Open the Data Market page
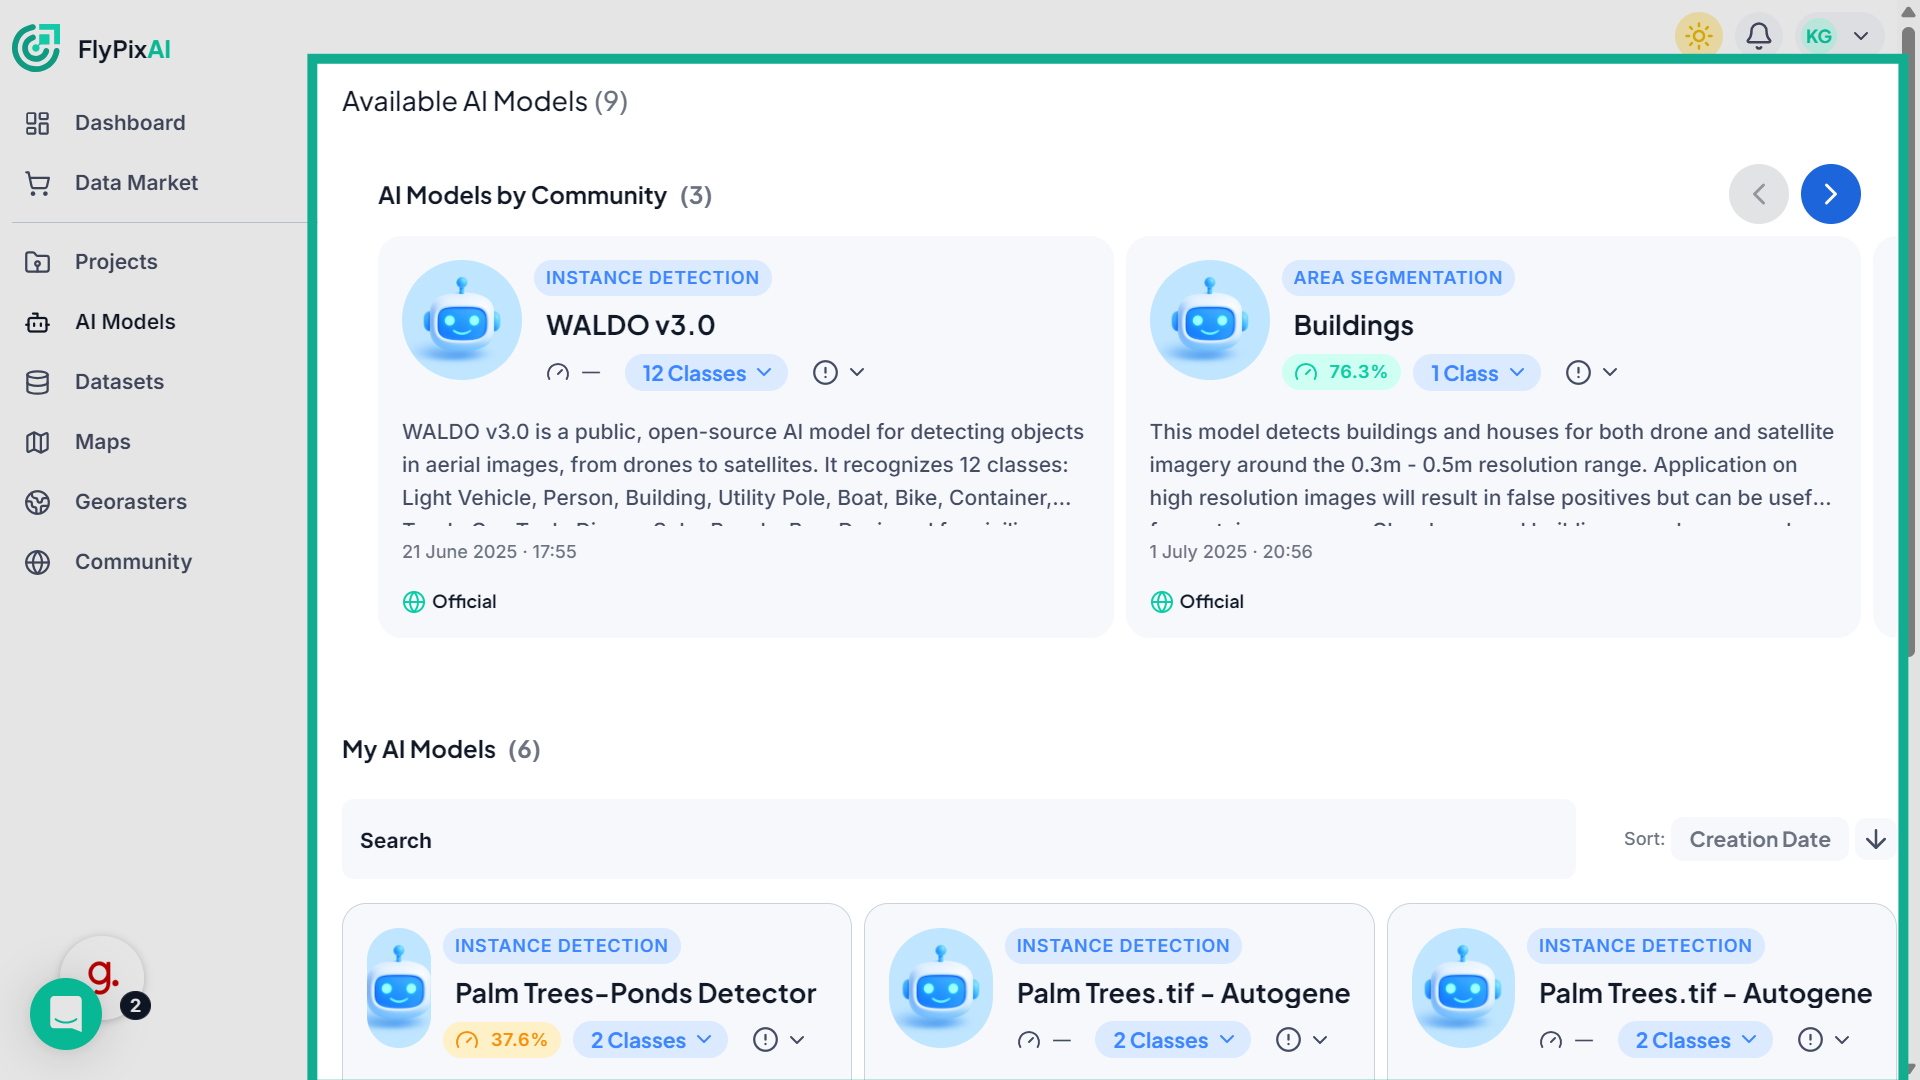1920x1080 pixels. 136,183
